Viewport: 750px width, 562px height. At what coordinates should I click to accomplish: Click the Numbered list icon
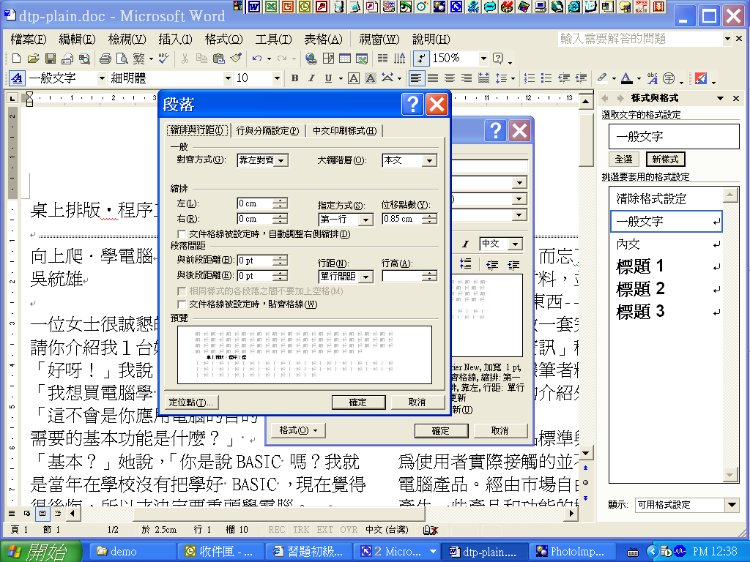tap(529, 78)
